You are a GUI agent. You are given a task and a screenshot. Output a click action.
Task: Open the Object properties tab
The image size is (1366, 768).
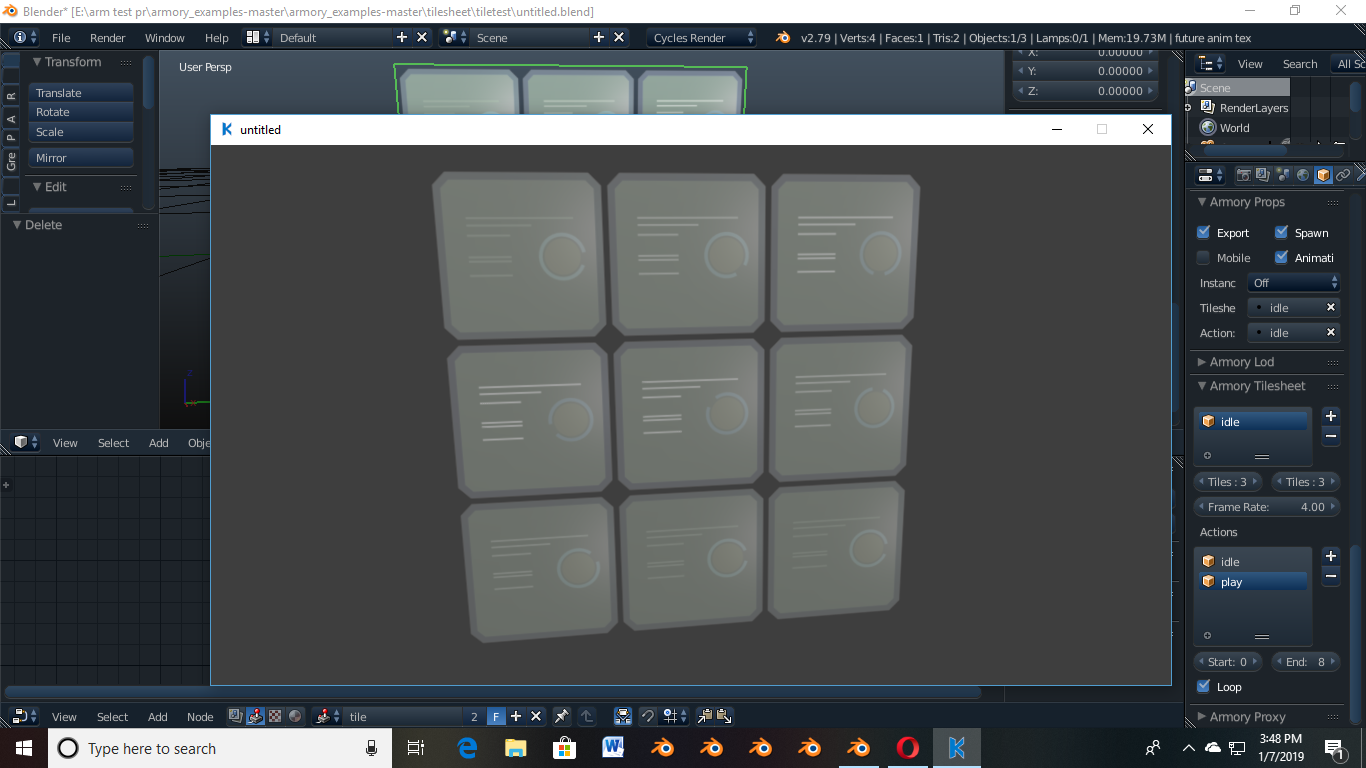[x=1323, y=175]
